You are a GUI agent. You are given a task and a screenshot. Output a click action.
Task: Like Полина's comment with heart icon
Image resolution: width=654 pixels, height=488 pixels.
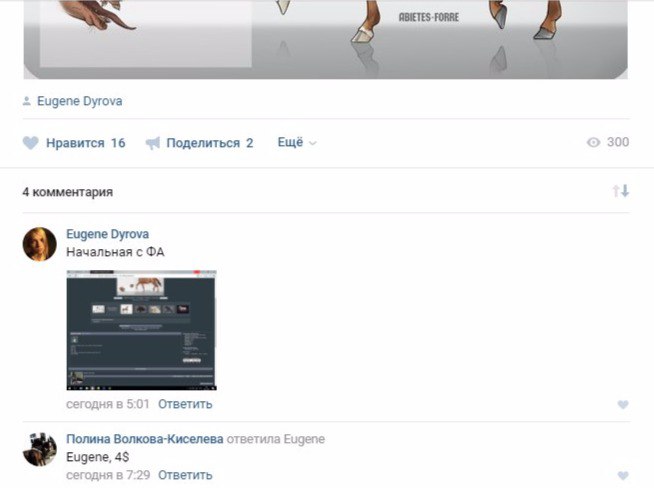[622, 476]
